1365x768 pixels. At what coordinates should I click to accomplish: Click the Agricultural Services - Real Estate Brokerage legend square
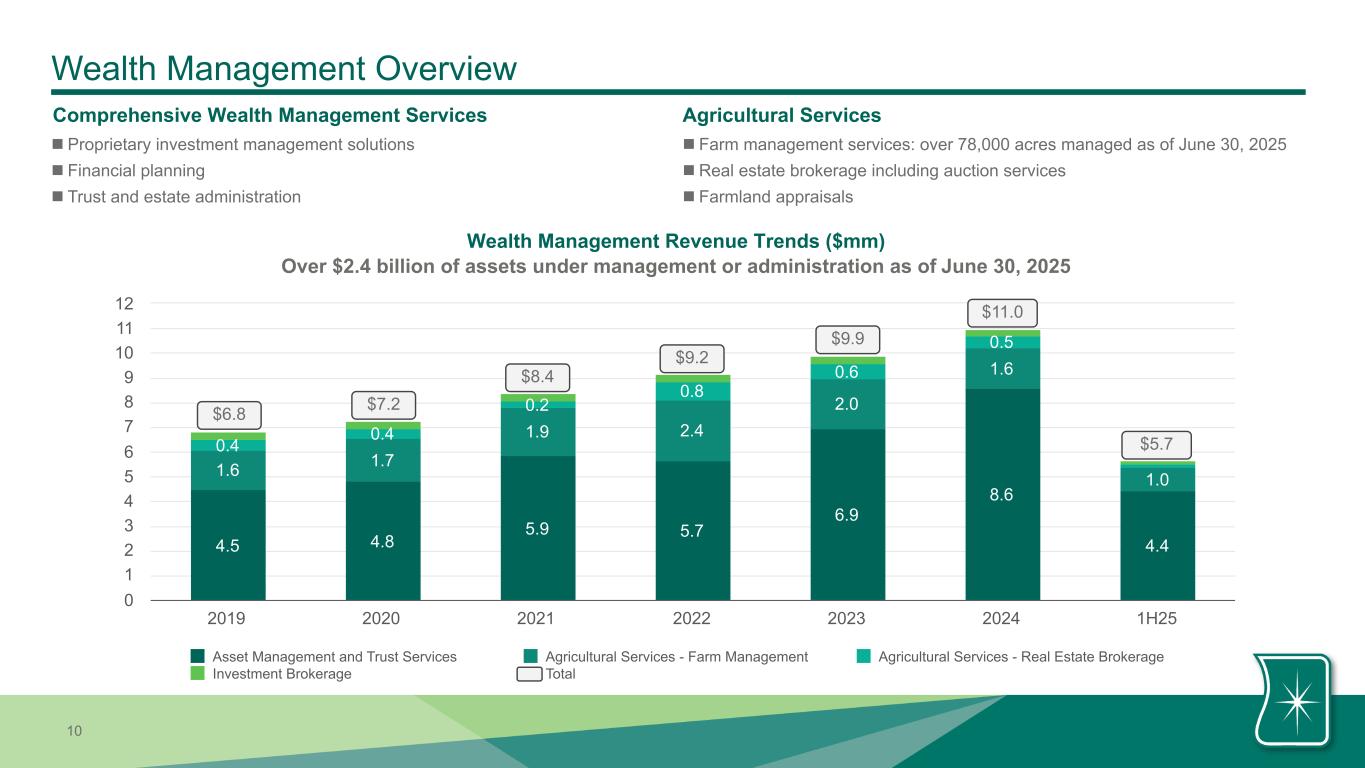tap(864, 657)
